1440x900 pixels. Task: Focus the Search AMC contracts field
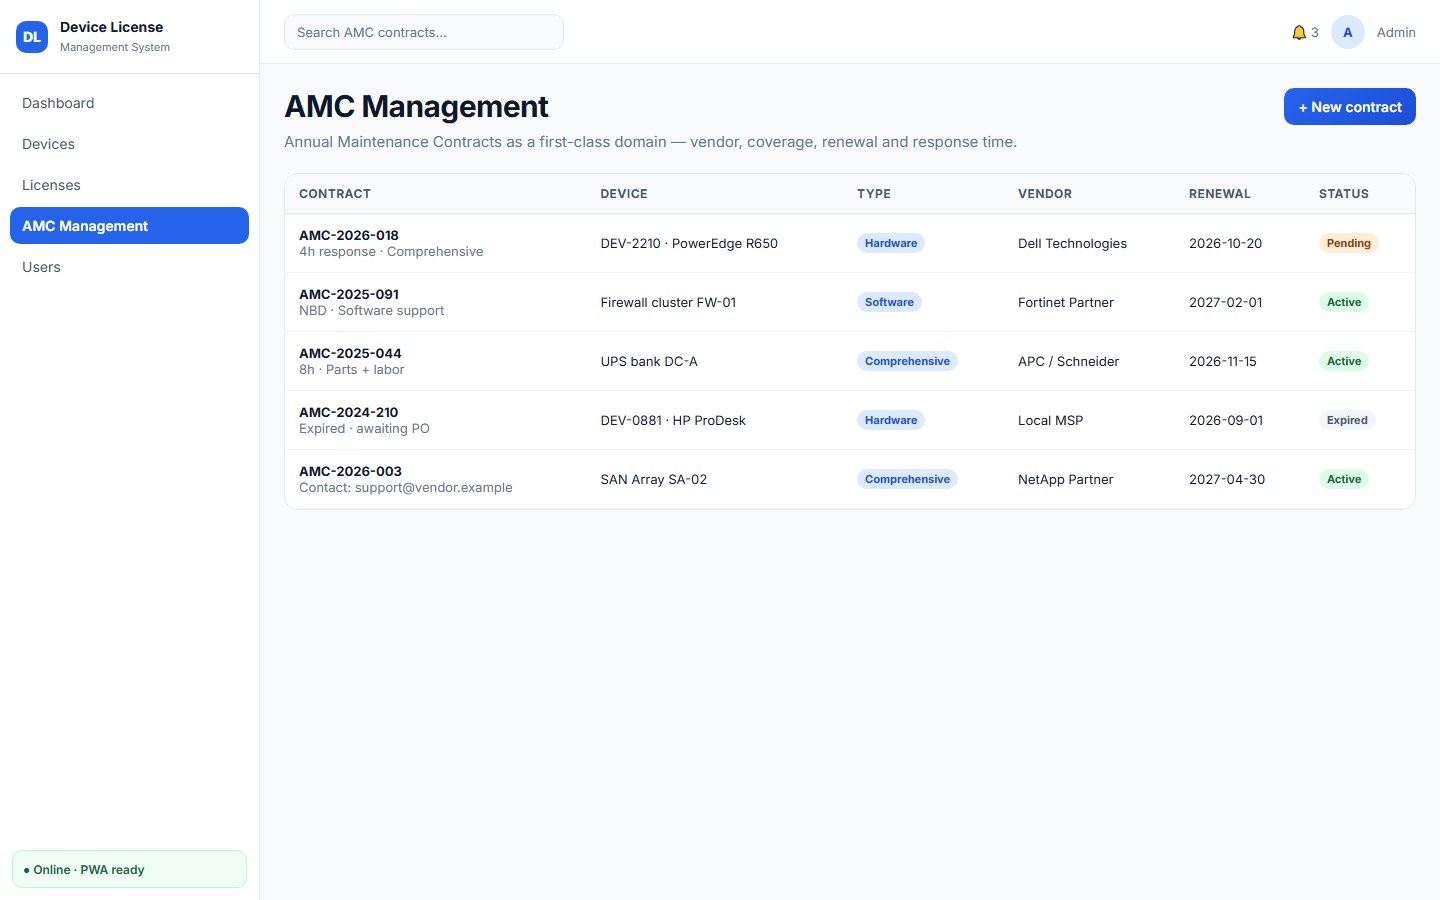coord(424,32)
